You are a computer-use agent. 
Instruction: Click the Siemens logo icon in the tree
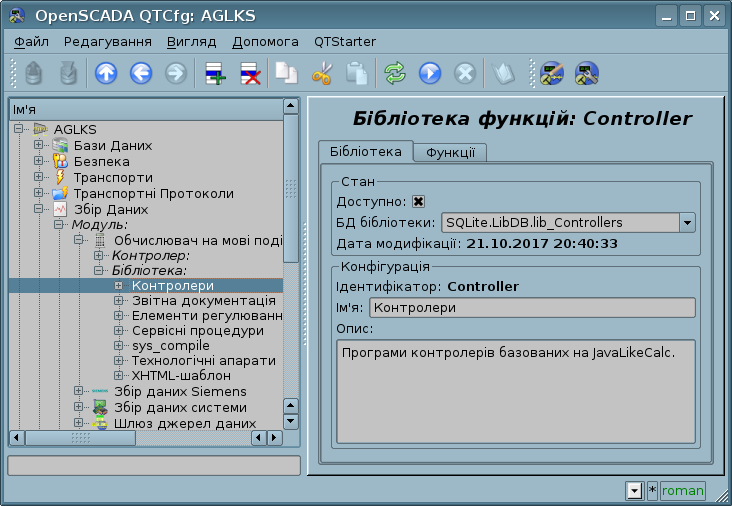tap(100, 391)
